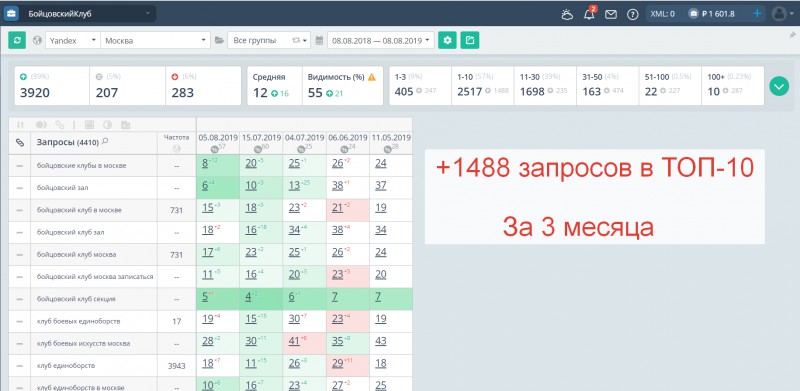The image size is (800, 391).
Task: Click the grid icon in table toolbar
Action: [89, 125]
